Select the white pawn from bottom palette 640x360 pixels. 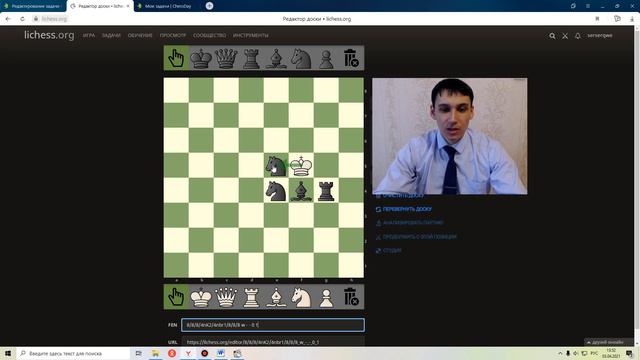point(326,297)
